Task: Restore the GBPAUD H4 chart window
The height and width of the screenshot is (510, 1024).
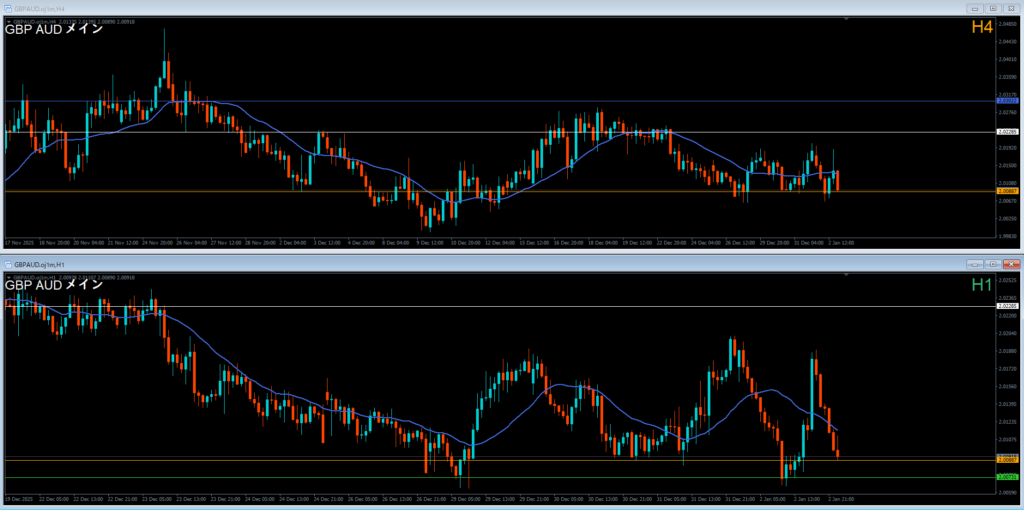Action: click(x=993, y=7)
